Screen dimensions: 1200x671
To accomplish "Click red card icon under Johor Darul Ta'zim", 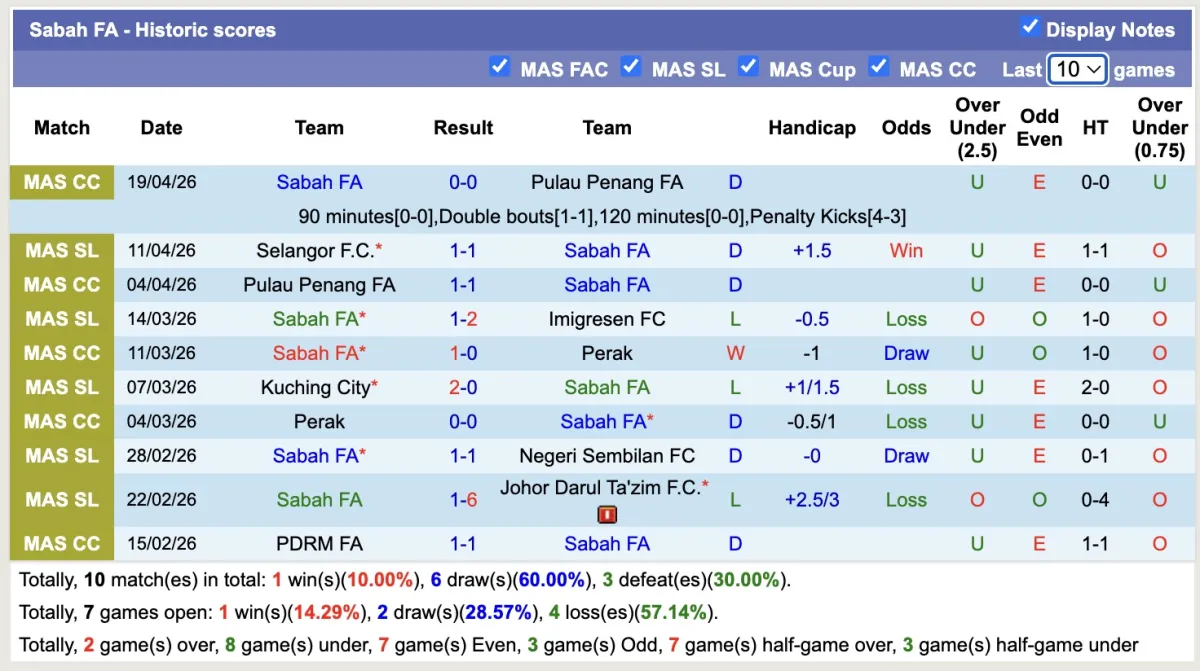I will point(607,515).
